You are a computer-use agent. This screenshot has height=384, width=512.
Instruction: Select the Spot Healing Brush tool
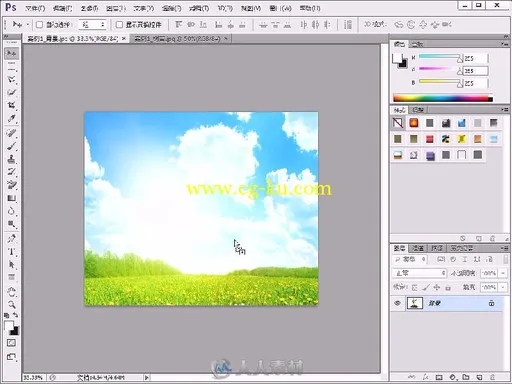pos(12,133)
